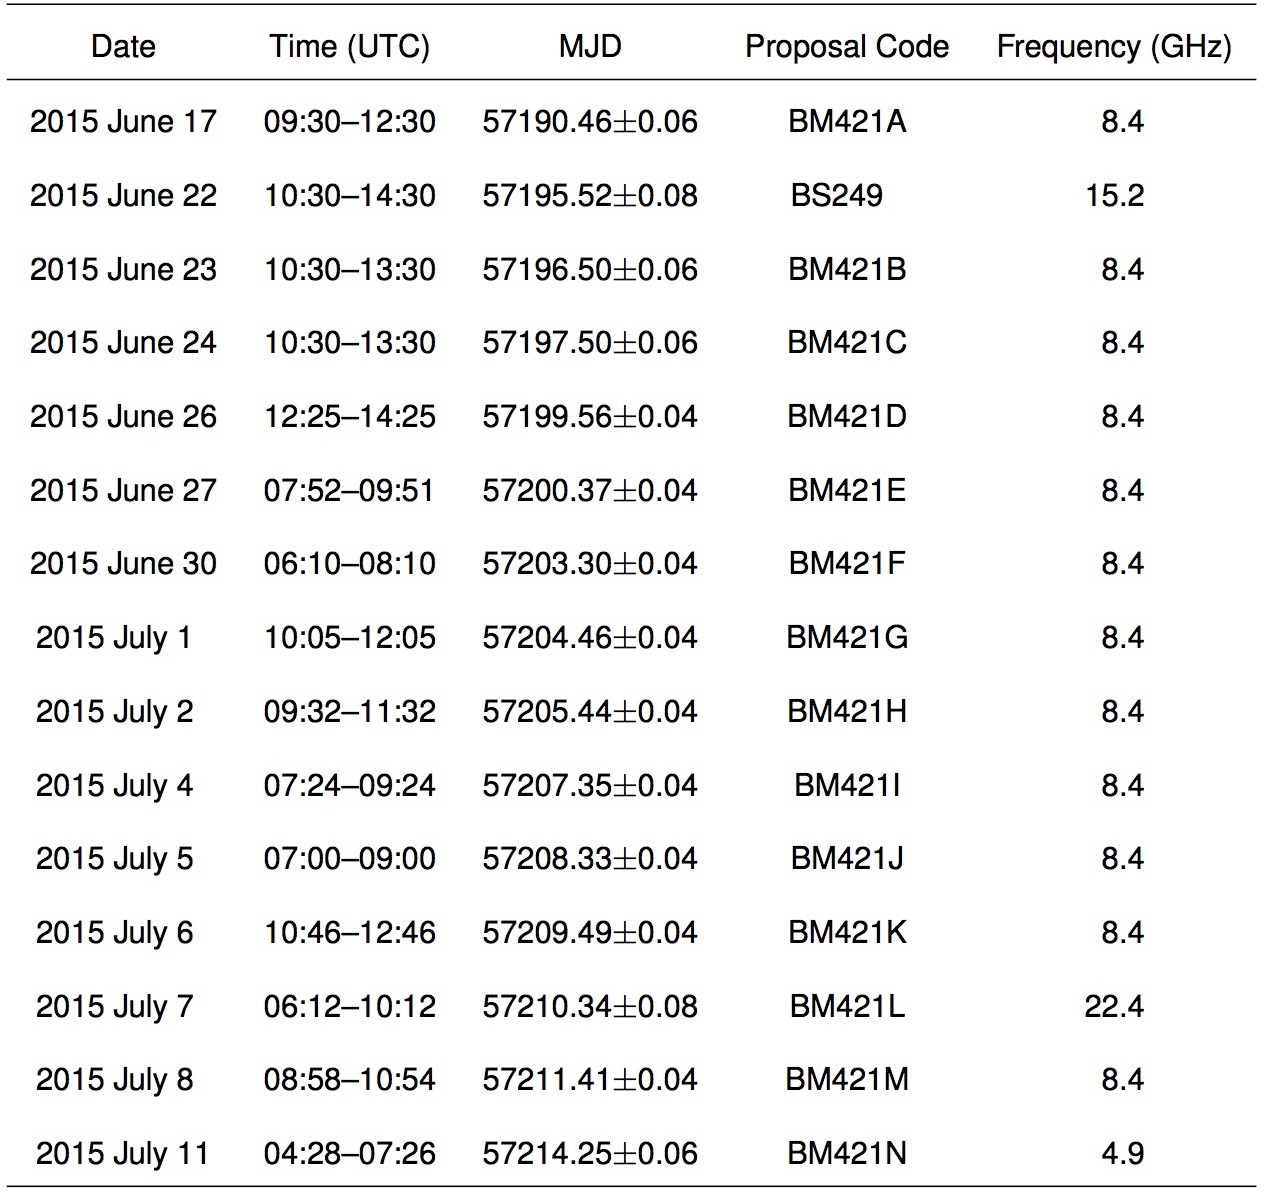Click the Frequency (GHz) column header
Image resolution: width=1264 pixels, height=1192 pixels.
click(x=1114, y=47)
